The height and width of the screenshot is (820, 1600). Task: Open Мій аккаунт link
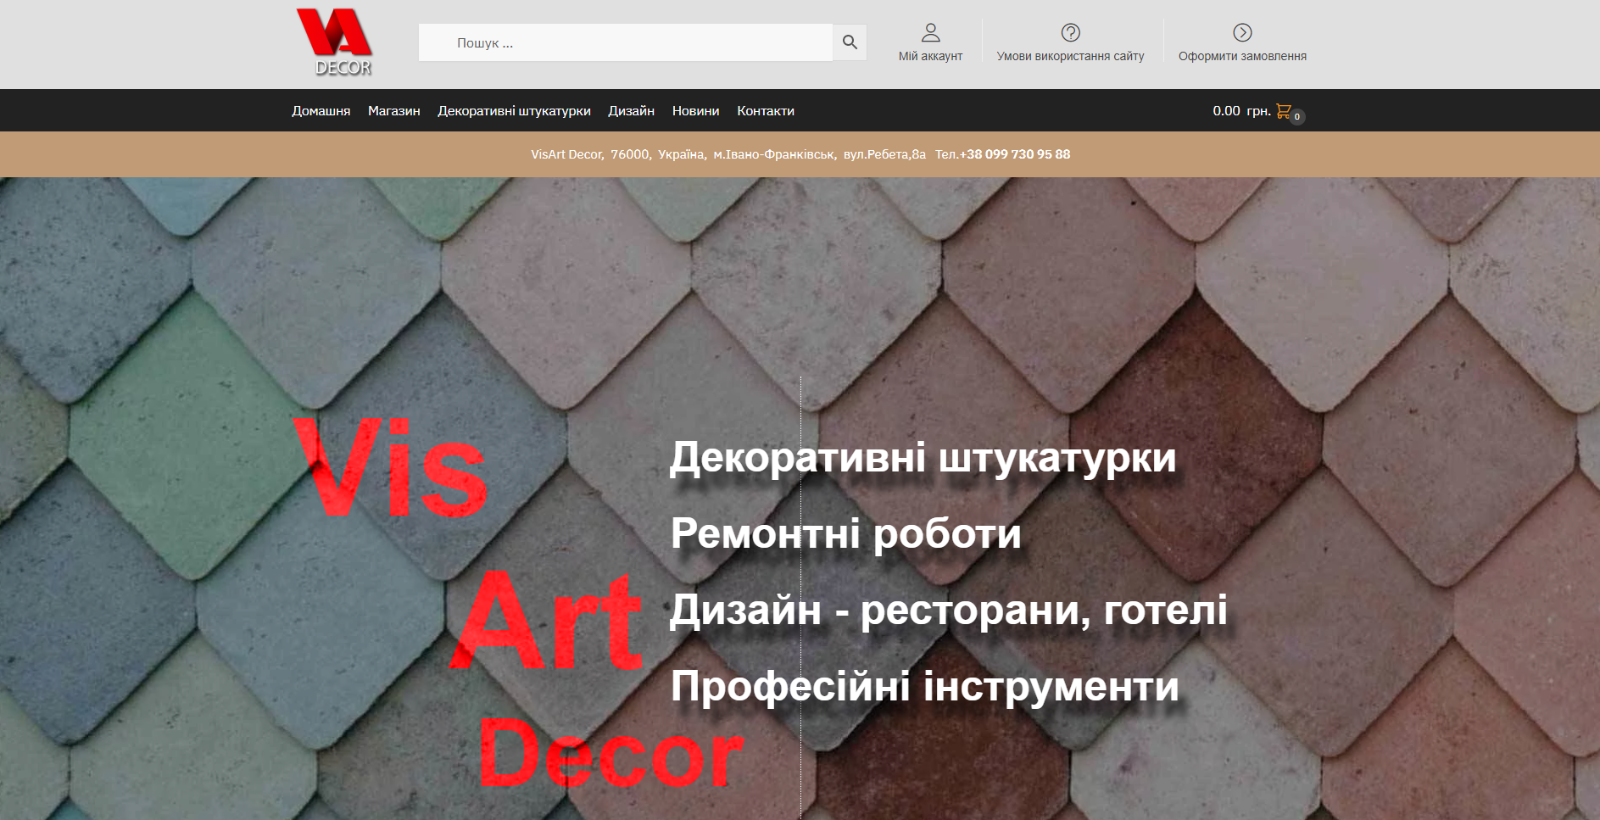(930, 56)
